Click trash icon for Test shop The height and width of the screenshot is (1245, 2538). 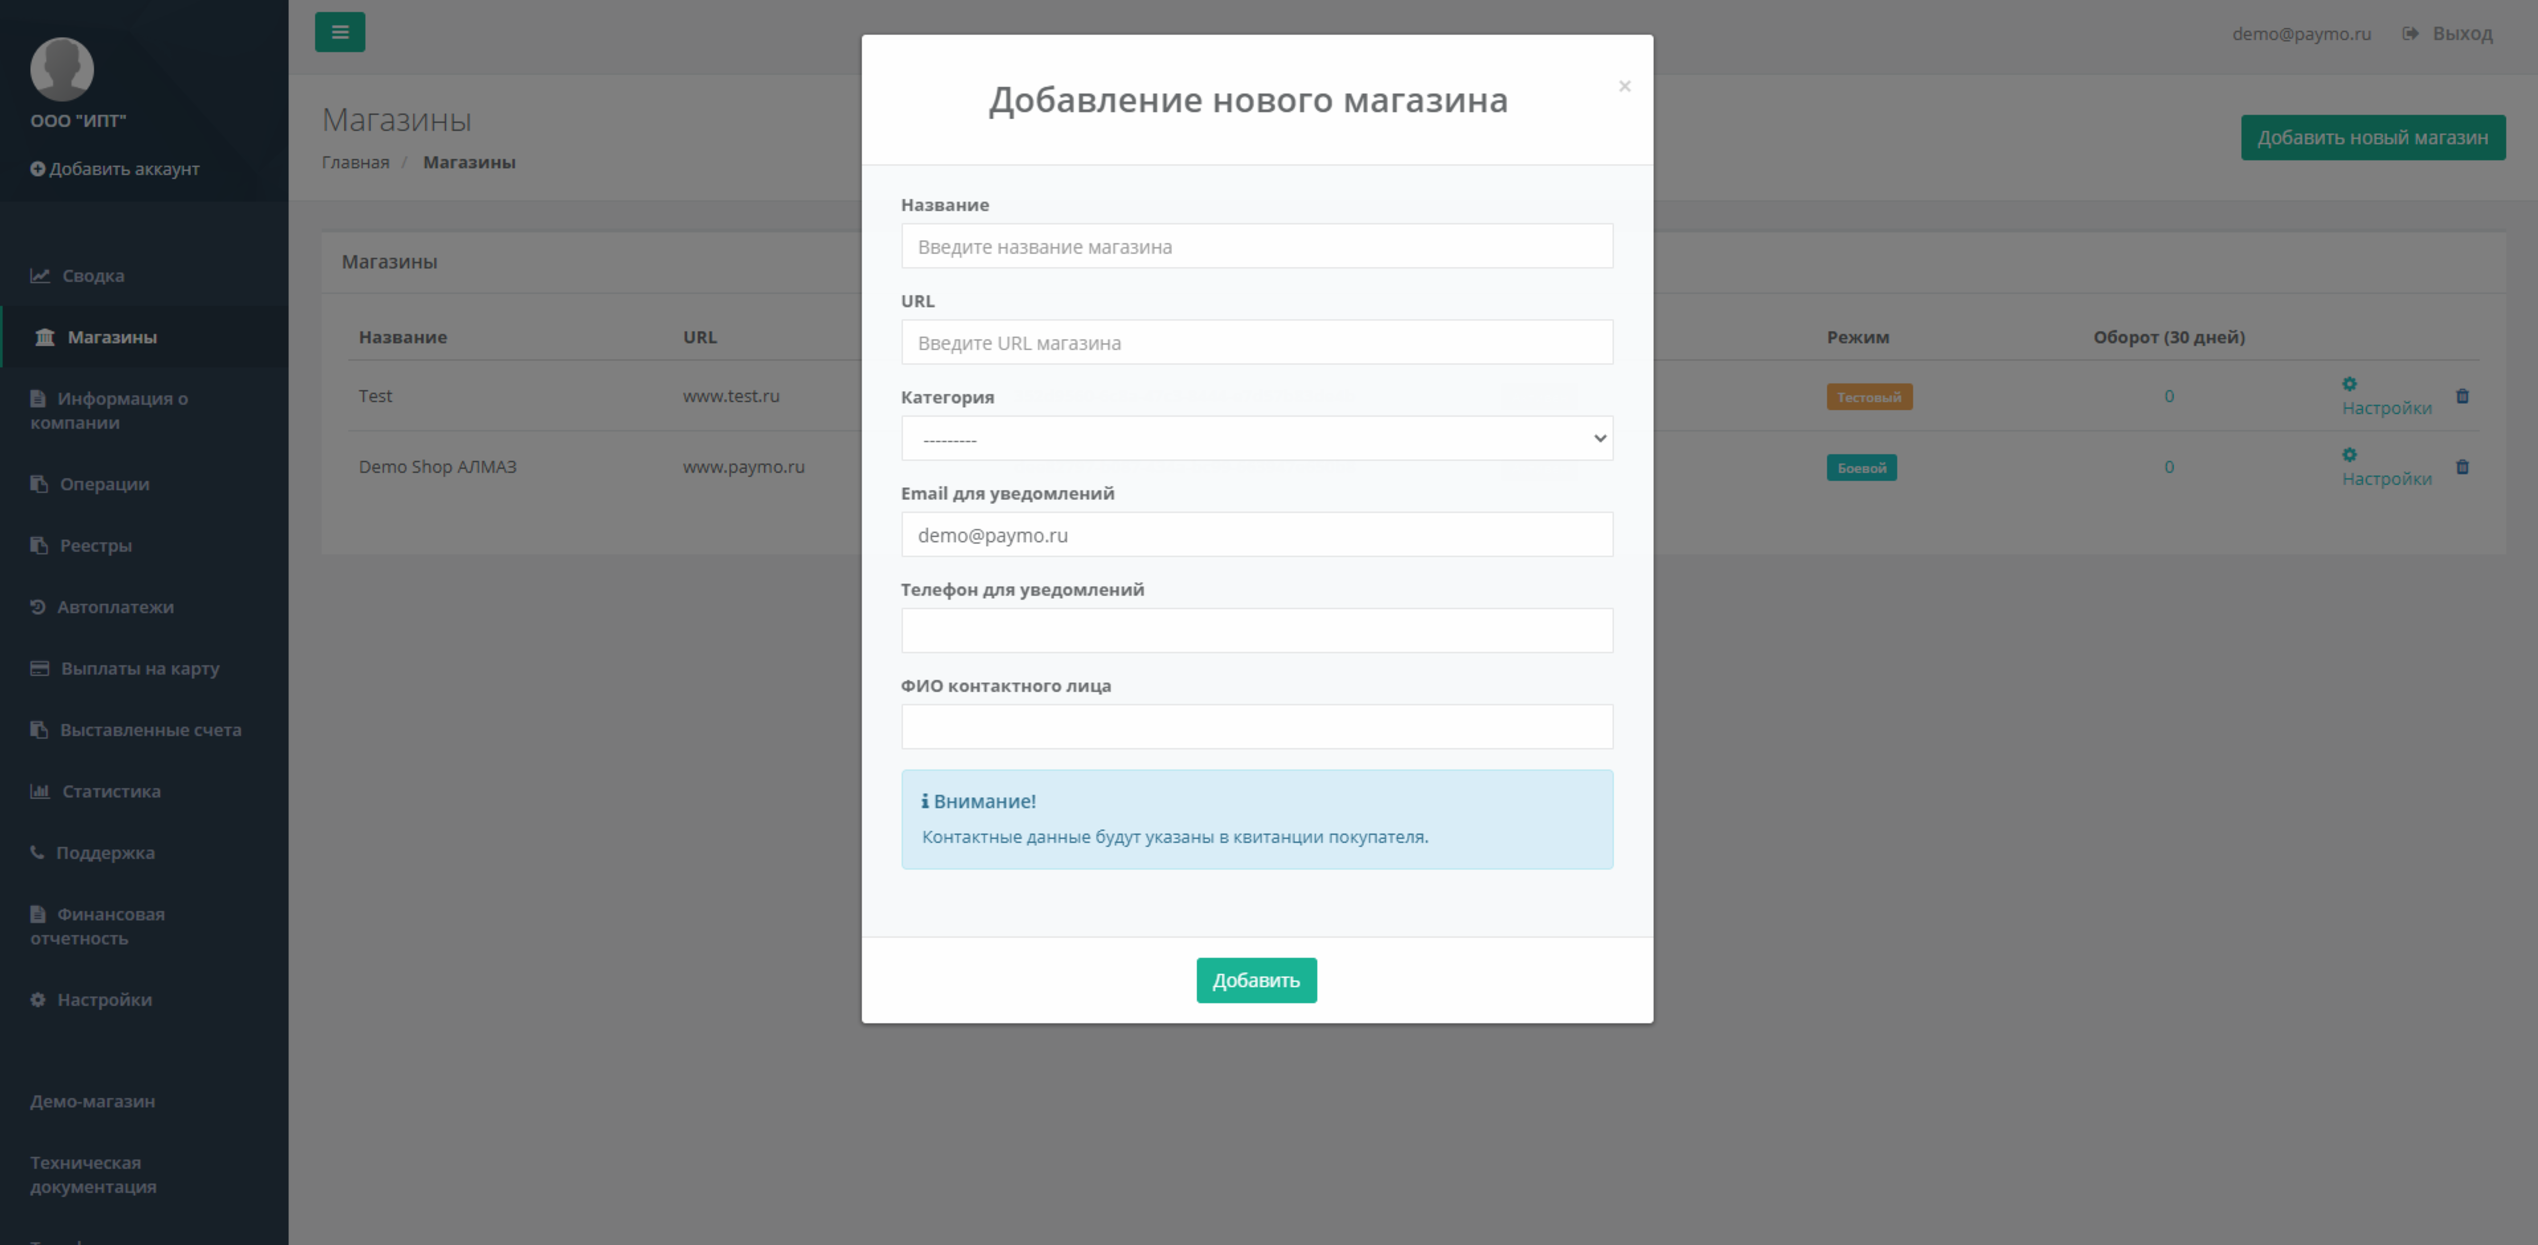pyautogui.click(x=2462, y=396)
